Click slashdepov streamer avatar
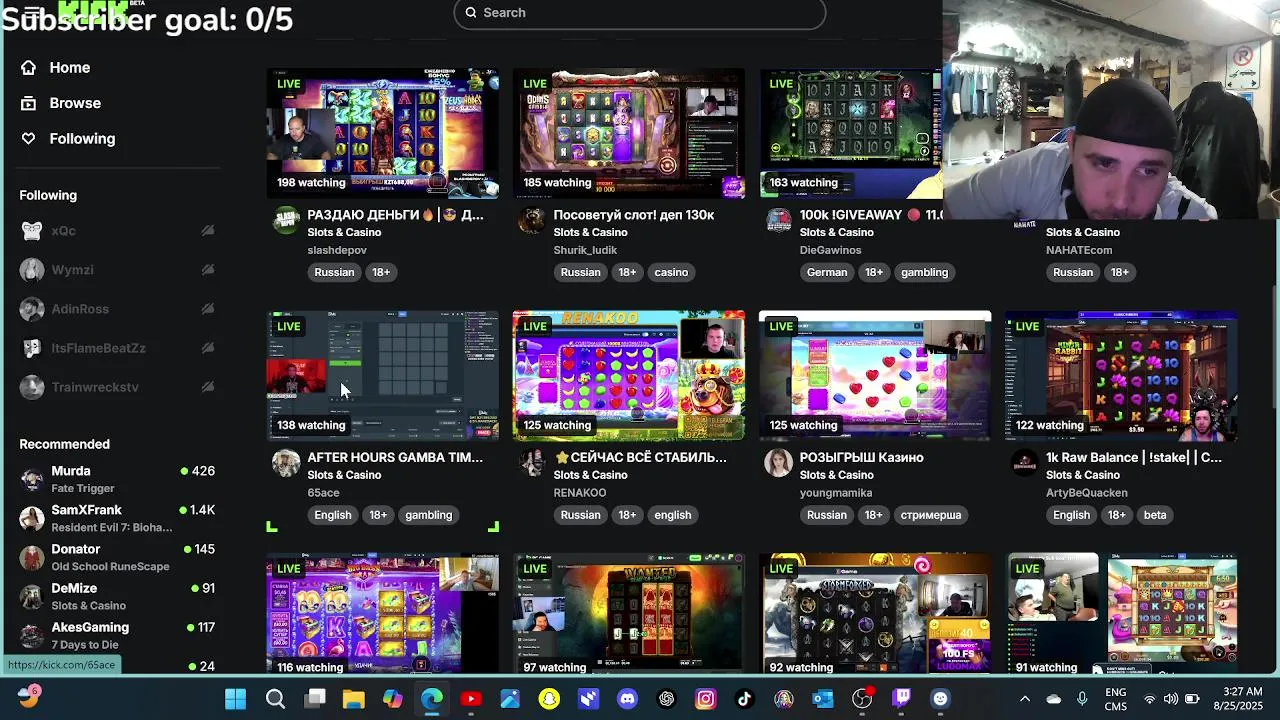This screenshot has height=720, width=1280. point(286,220)
